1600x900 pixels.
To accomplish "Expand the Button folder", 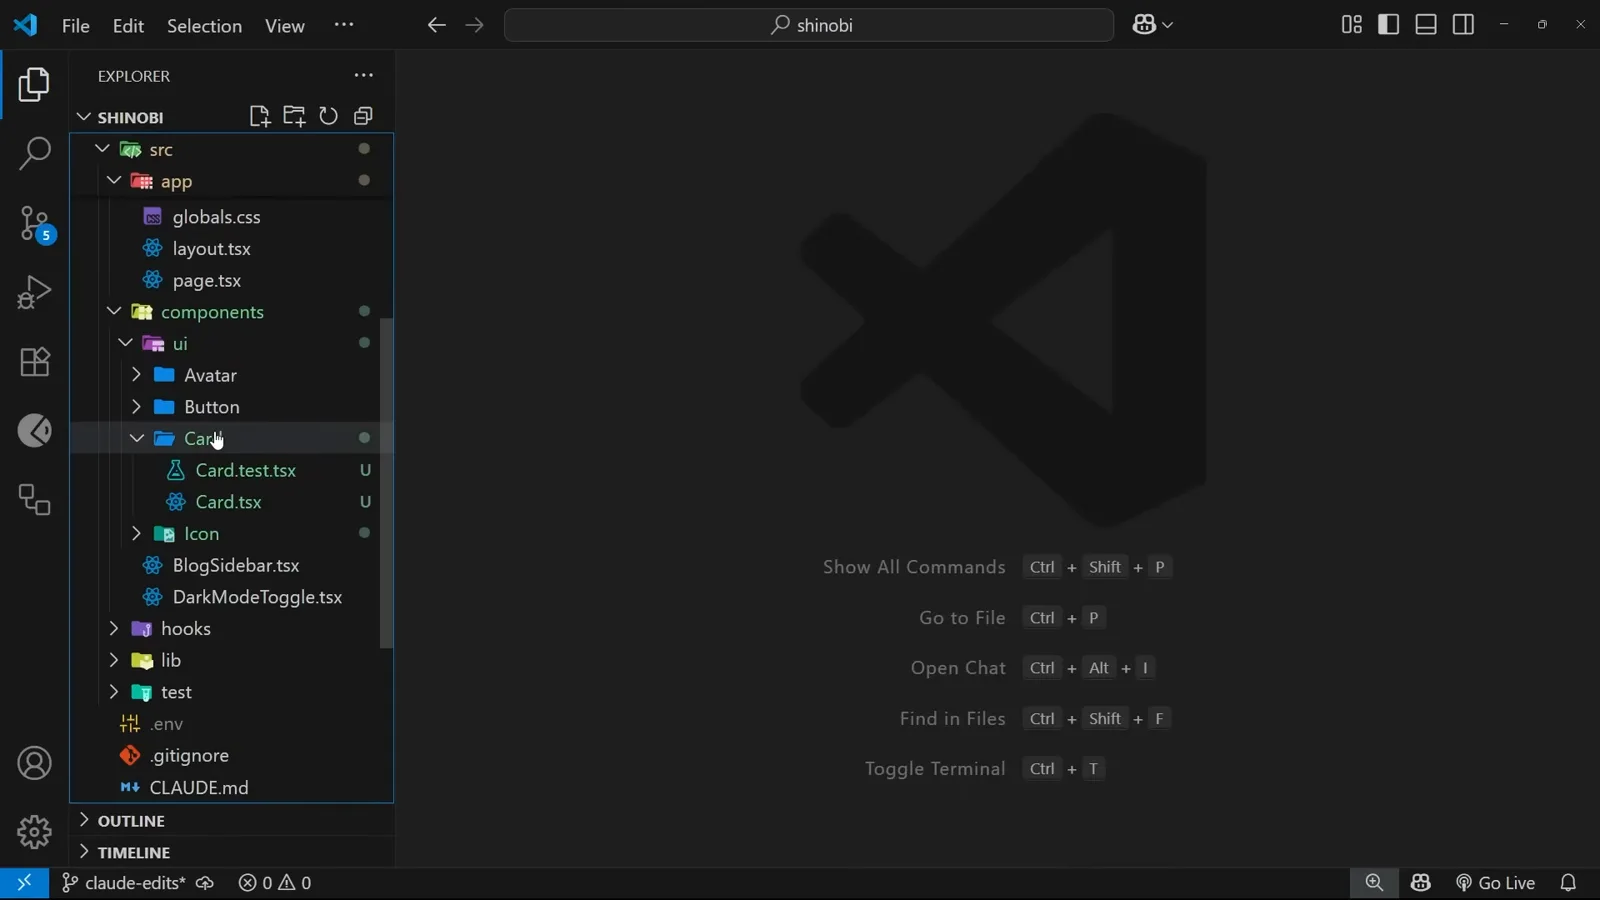I will pyautogui.click(x=137, y=407).
